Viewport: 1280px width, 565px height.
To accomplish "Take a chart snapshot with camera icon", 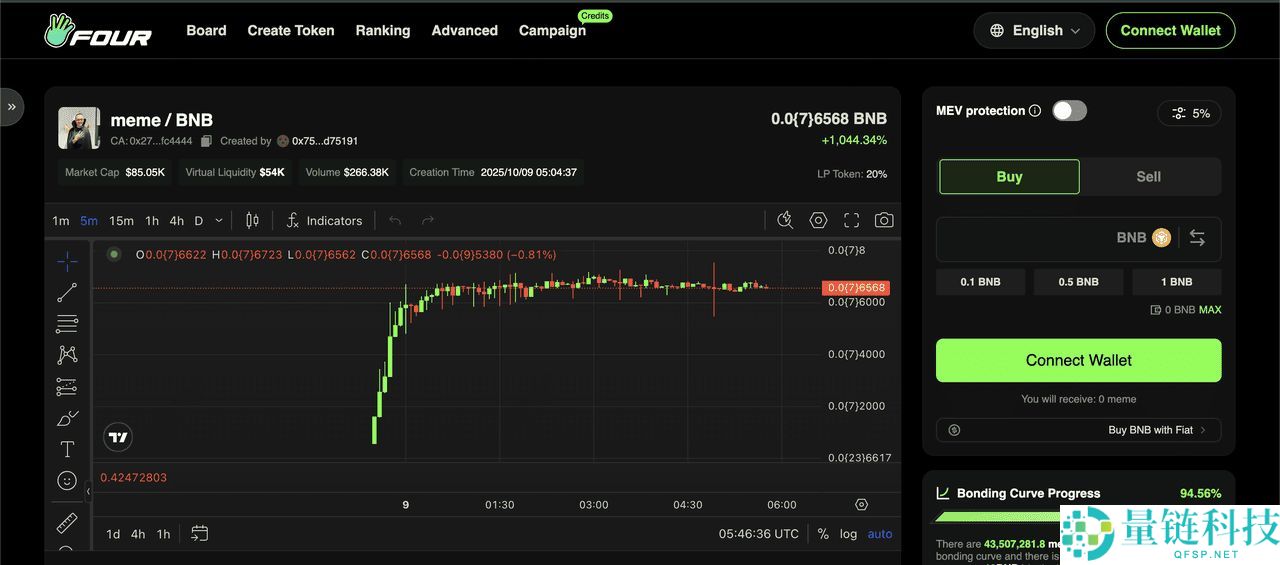I will (x=883, y=220).
